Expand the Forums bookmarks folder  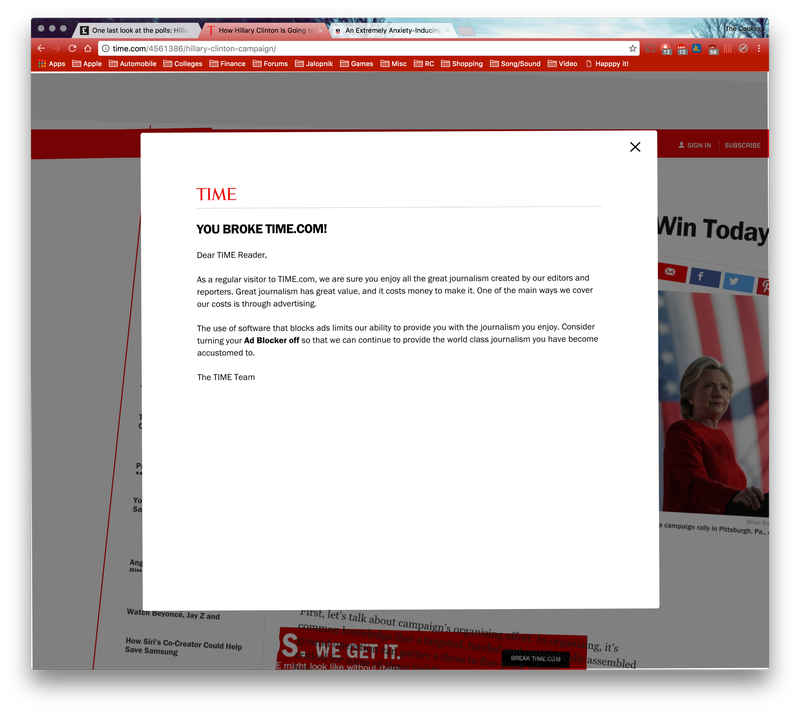click(x=270, y=64)
